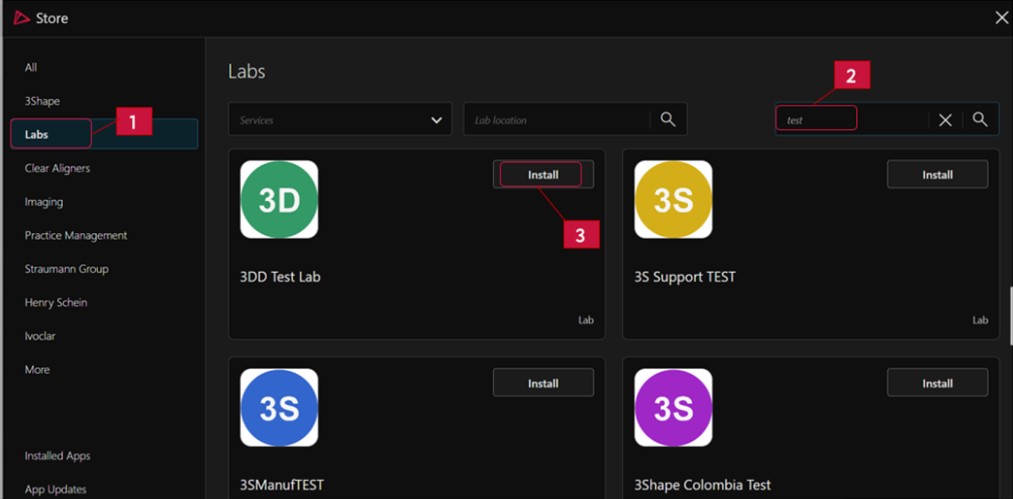The image size is (1013, 499).
Task: Install the 3DD Test Lab
Action: [543, 174]
